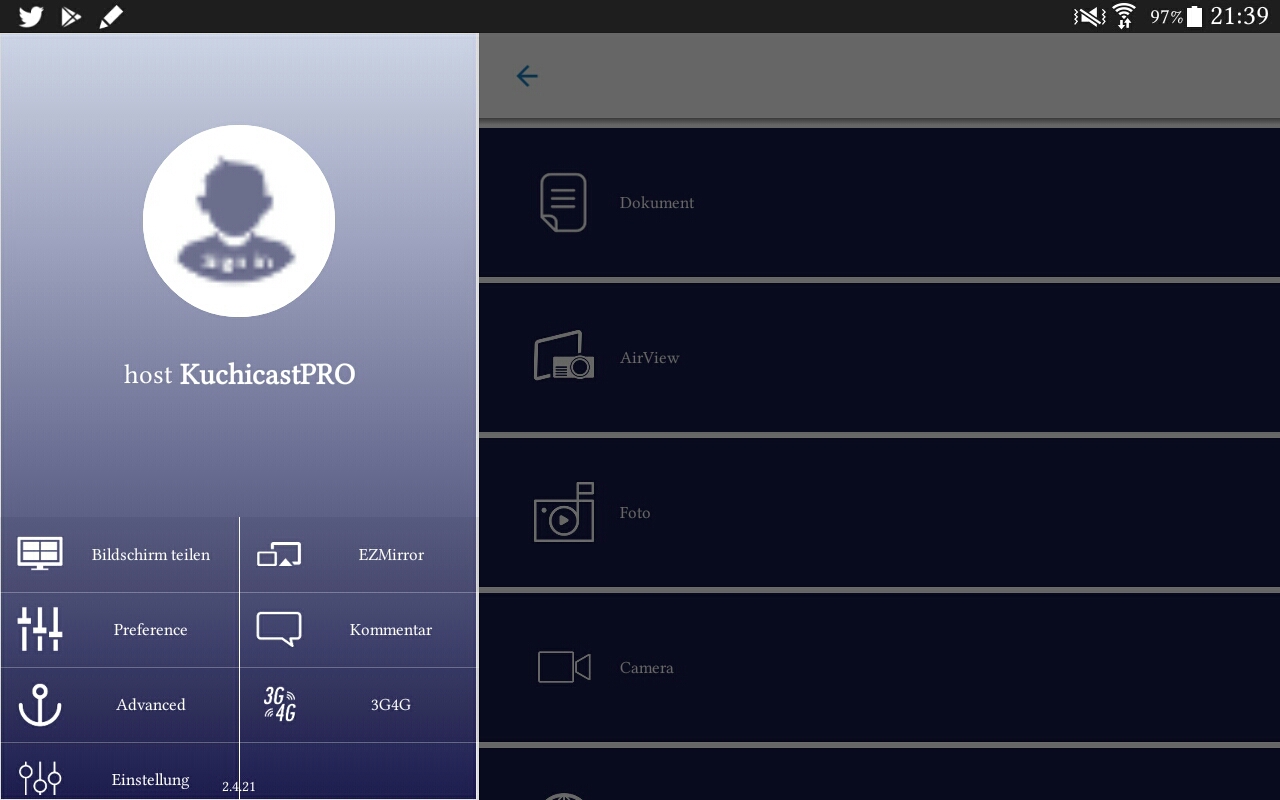Tap the 3G4G network icon
1280x800 pixels.
point(280,704)
